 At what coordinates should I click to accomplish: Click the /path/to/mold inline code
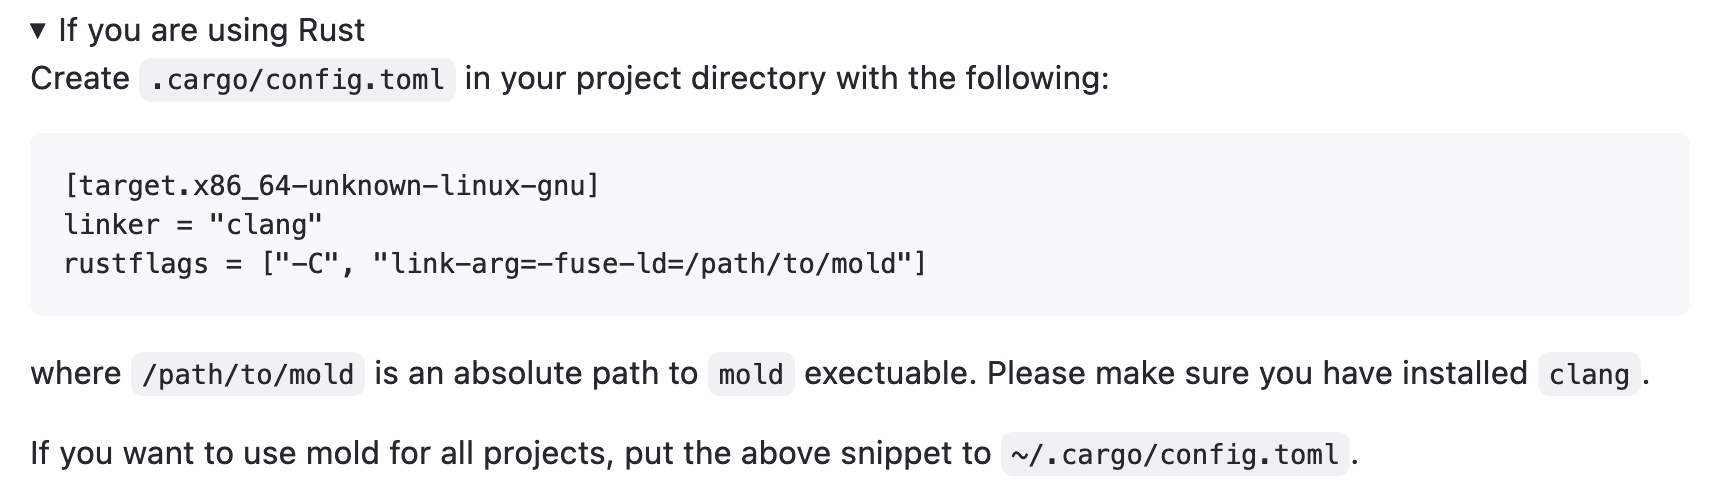coord(248,374)
